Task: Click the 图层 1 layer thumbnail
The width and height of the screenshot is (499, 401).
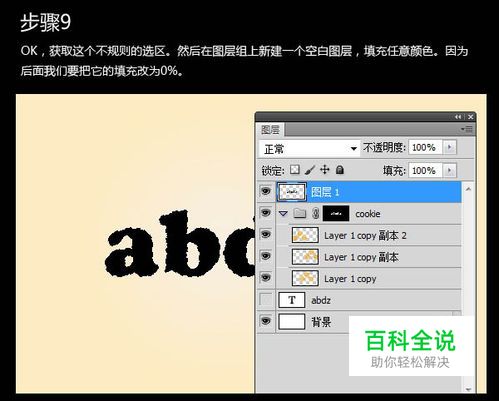Action: coord(292,192)
